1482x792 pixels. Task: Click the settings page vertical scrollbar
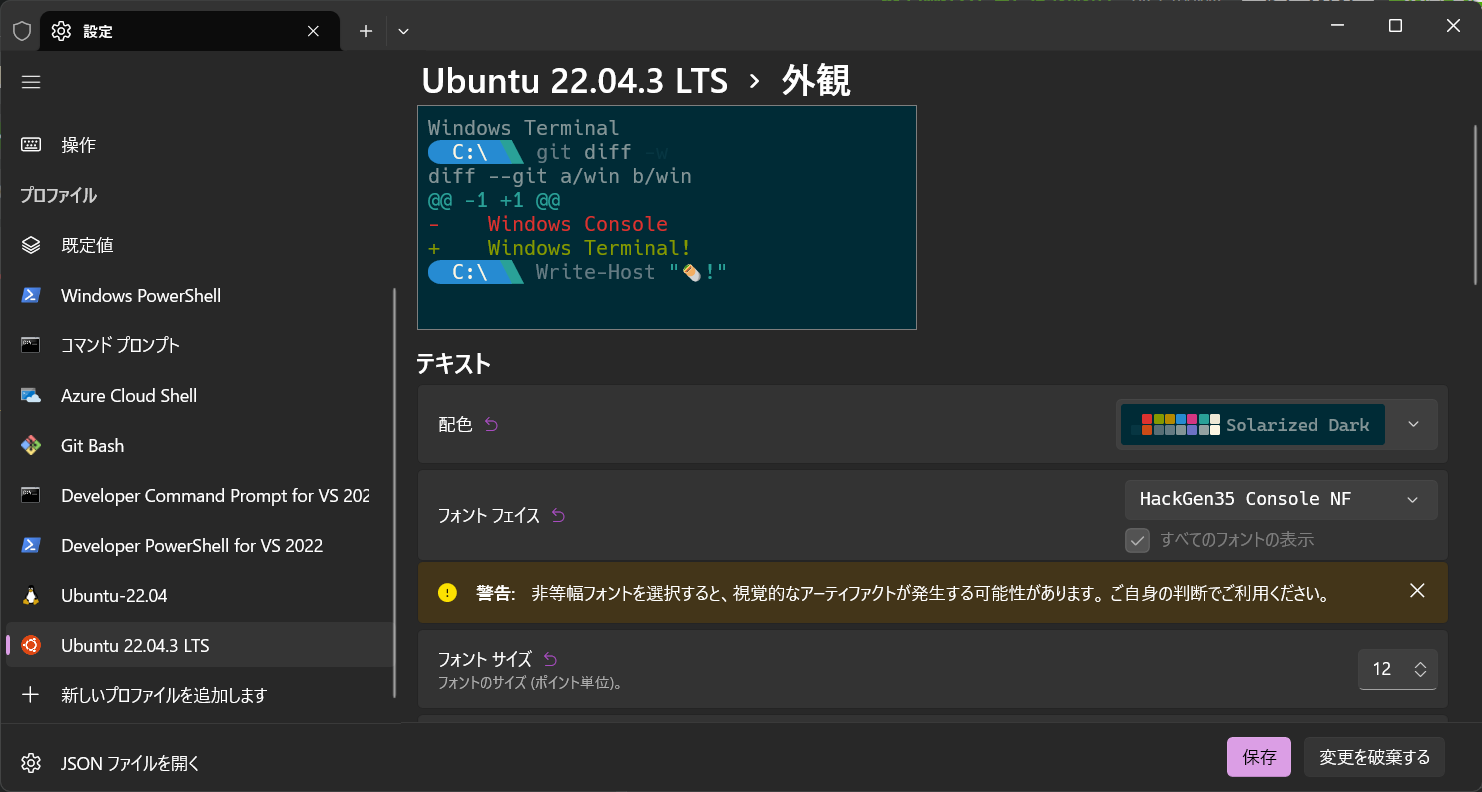coord(1475,205)
